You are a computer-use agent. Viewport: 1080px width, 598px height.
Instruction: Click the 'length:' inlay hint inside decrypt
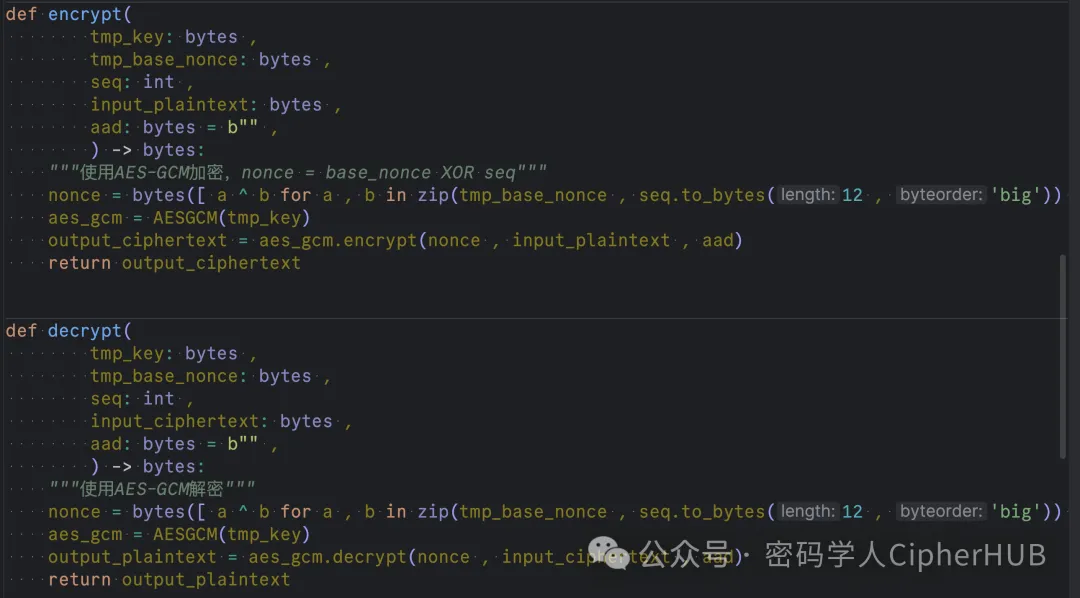[x=808, y=511]
